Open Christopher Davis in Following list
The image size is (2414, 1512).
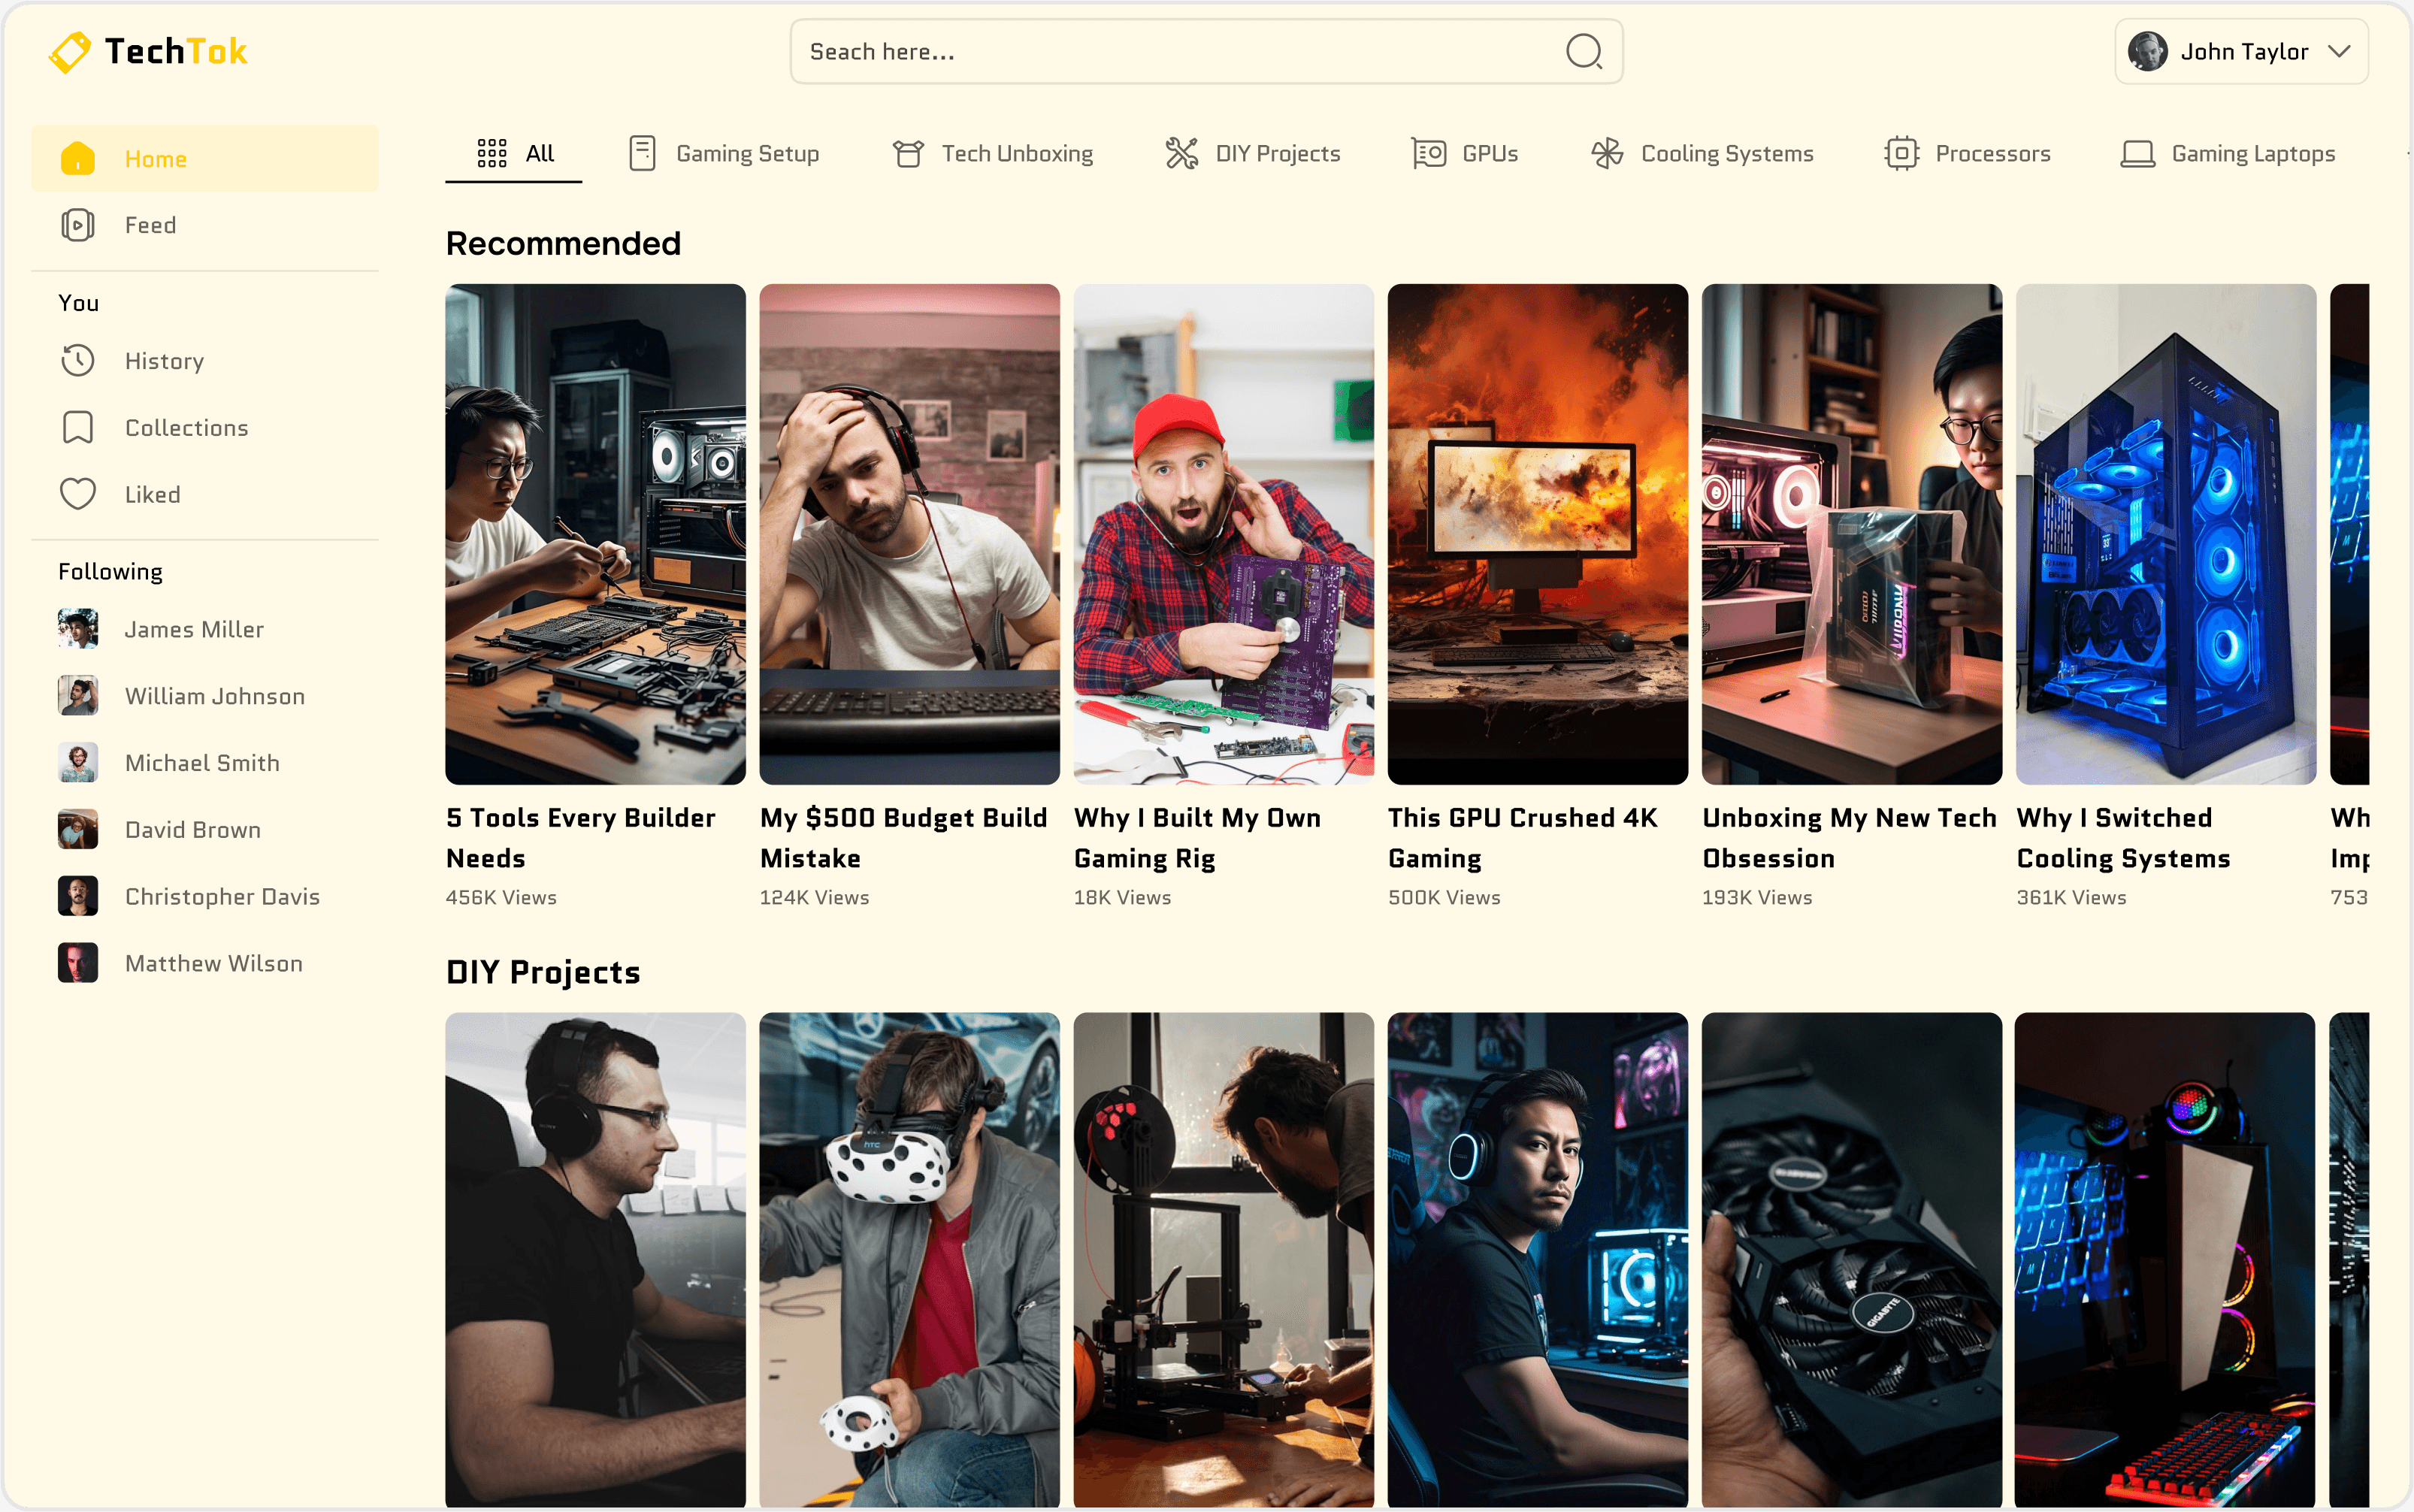click(x=222, y=896)
